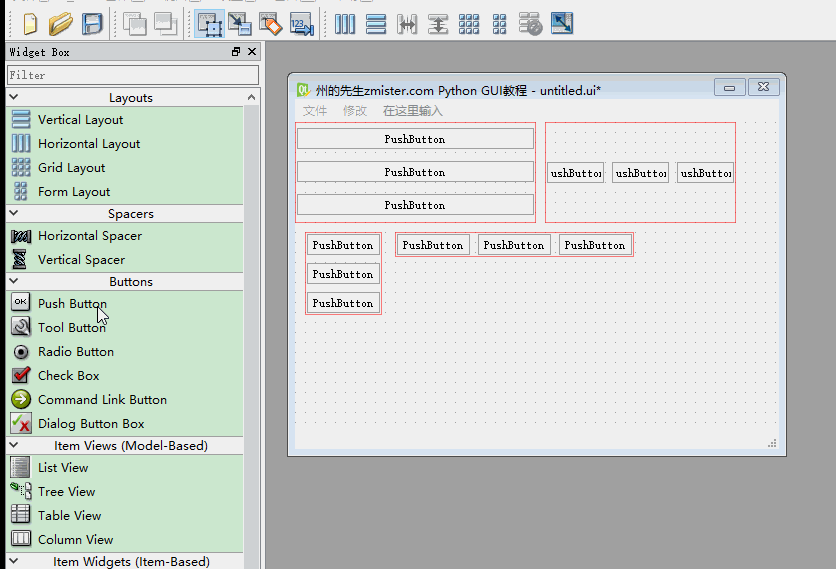Screen dimensions: 836x569
Task: Switch to Edit Widgets mode
Action: pyautogui.click(x=209, y=24)
